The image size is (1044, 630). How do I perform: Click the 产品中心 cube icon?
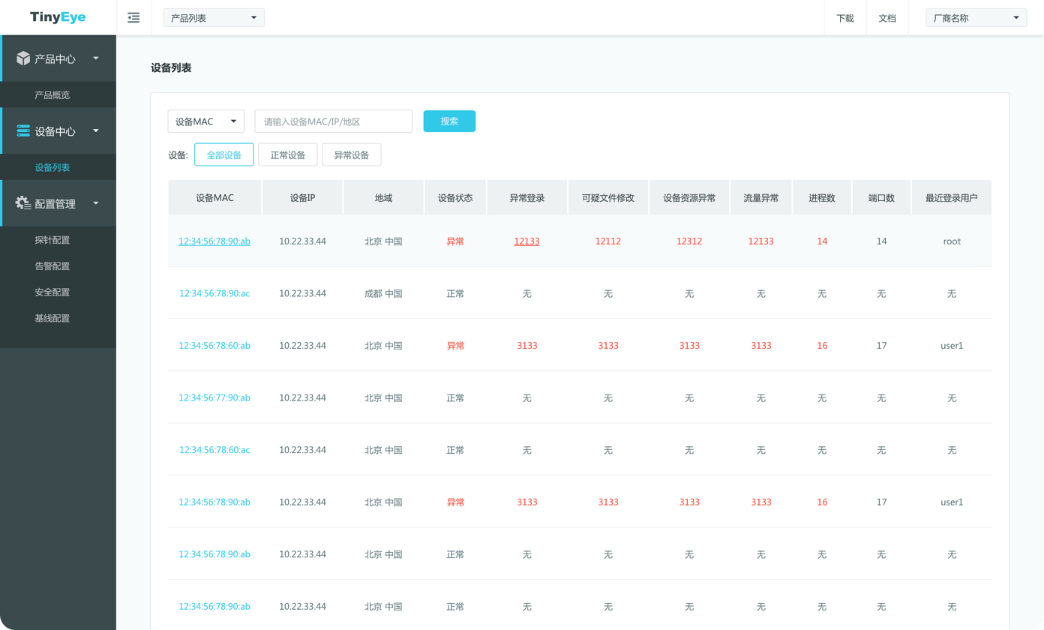pyautogui.click(x=23, y=59)
